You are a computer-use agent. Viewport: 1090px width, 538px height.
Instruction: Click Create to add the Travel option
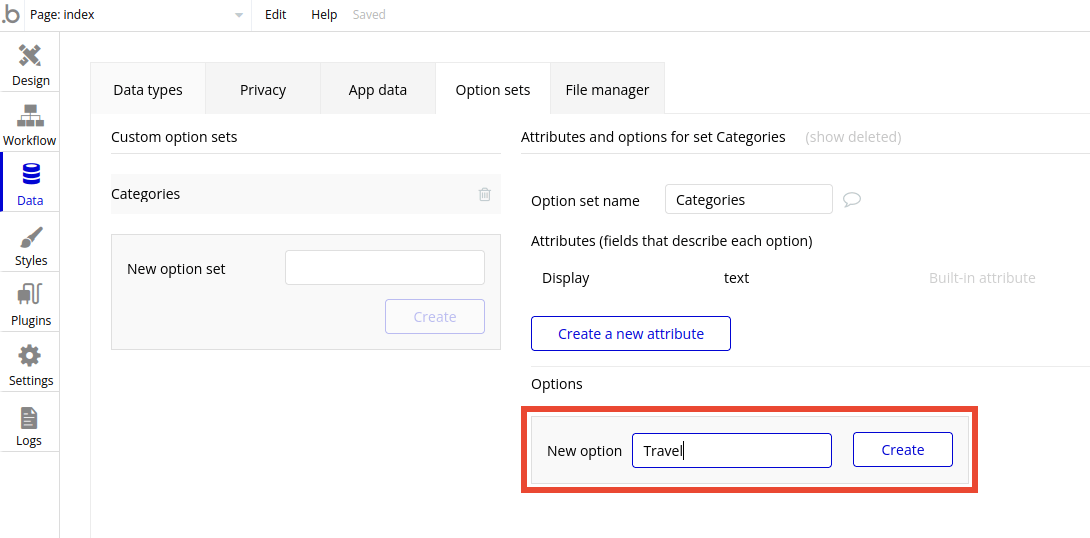pos(902,450)
